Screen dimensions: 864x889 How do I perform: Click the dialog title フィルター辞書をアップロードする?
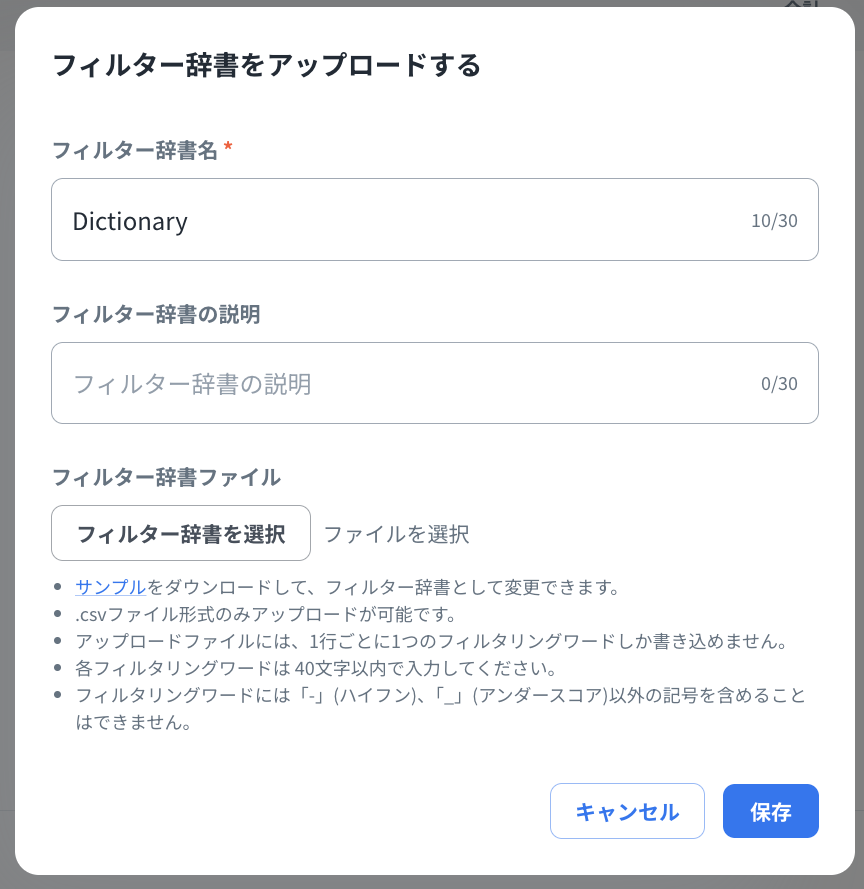pyautogui.click(x=266, y=66)
